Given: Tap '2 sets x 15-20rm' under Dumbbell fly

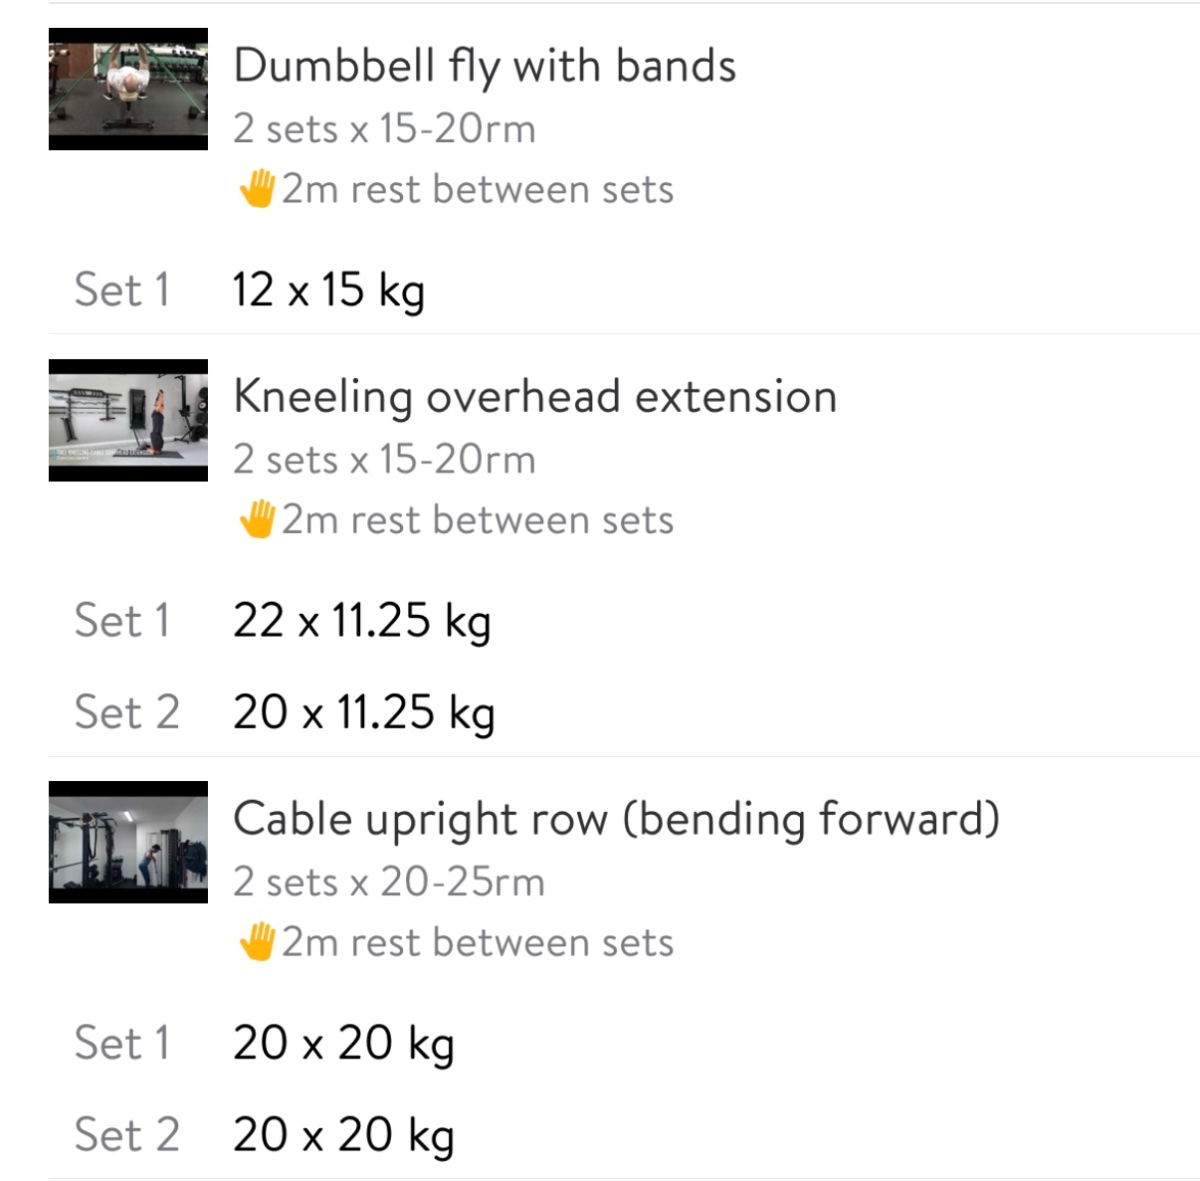Looking at the screenshot, I should 384,129.
